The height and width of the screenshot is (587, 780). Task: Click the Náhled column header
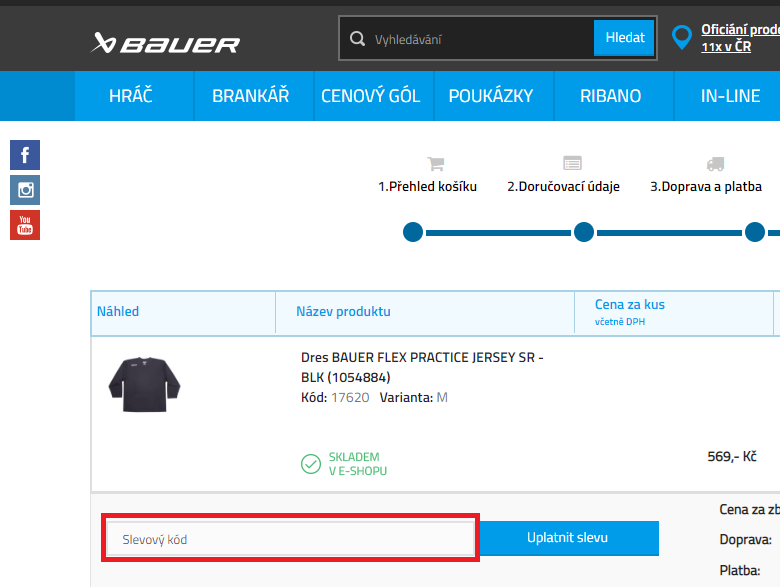pyautogui.click(x=118, y=312)
